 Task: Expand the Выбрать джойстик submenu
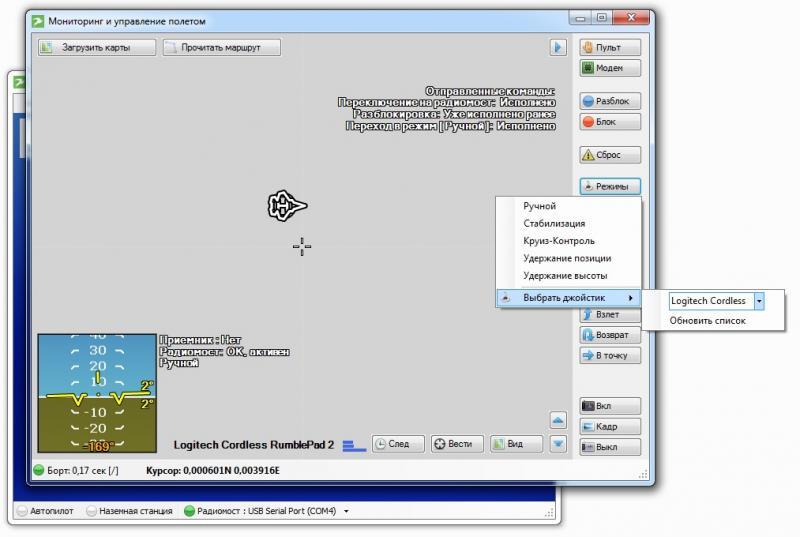coord(568,298)
